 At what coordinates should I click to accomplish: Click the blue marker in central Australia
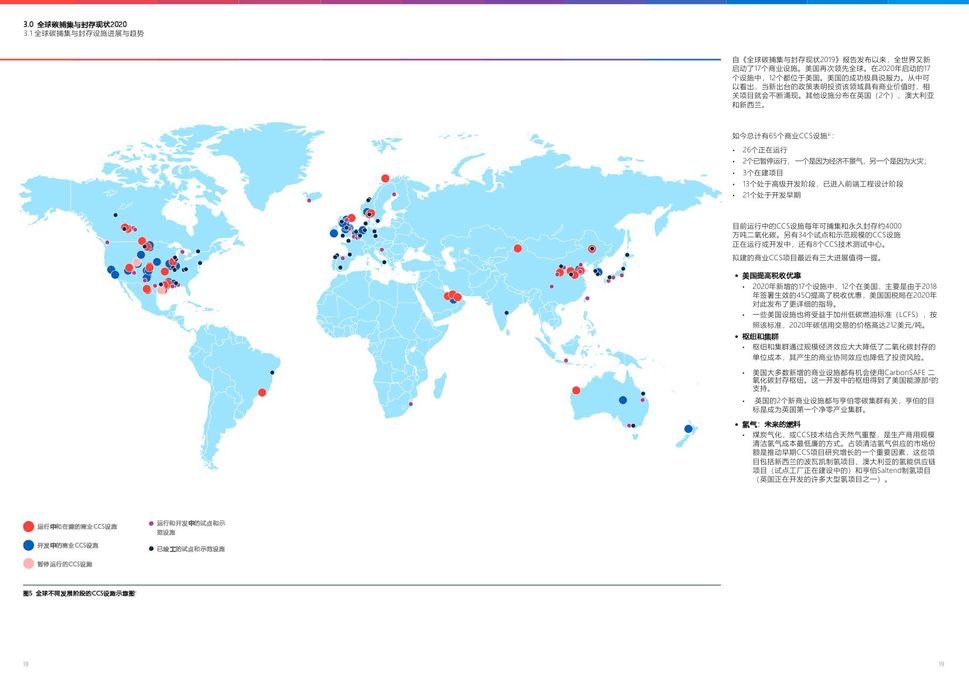pyautogui.click(x=623, y=400)
